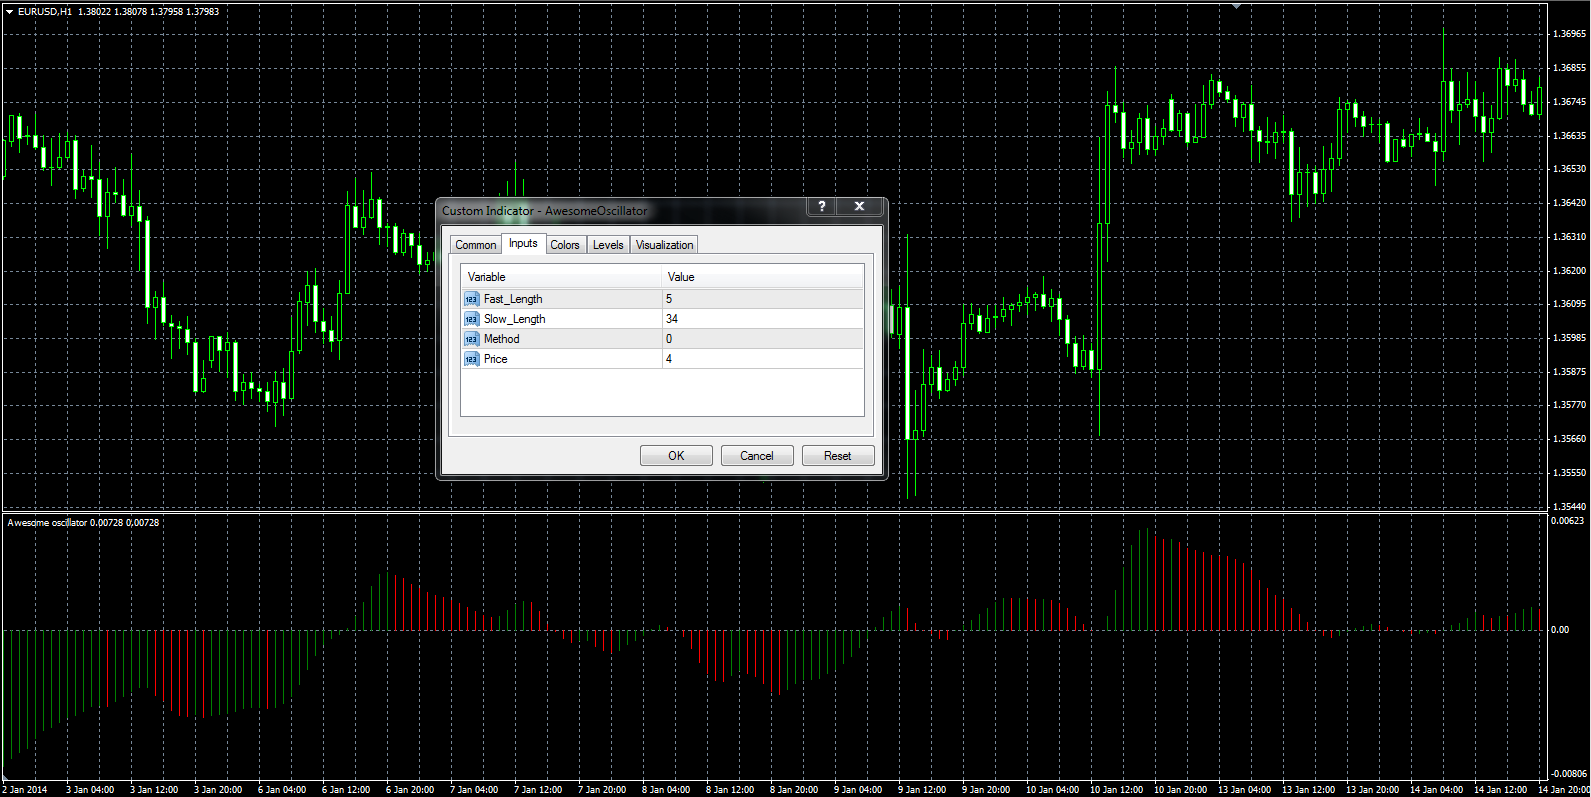Screen dimensions: 1591x797
Task: Click the Fast_Length variable name
Action: (x=513, y=299)
